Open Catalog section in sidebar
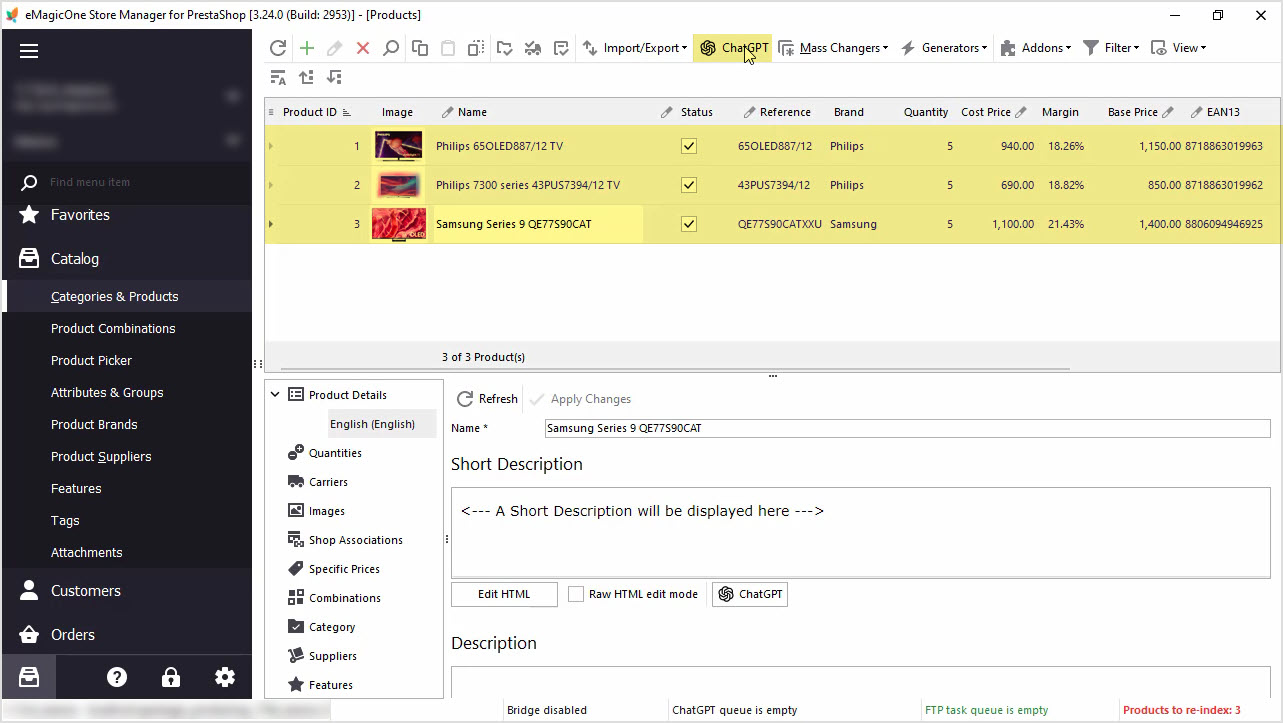Image resolution: width=1283 pixels, height=723 pixels. [x=75, y=259]
